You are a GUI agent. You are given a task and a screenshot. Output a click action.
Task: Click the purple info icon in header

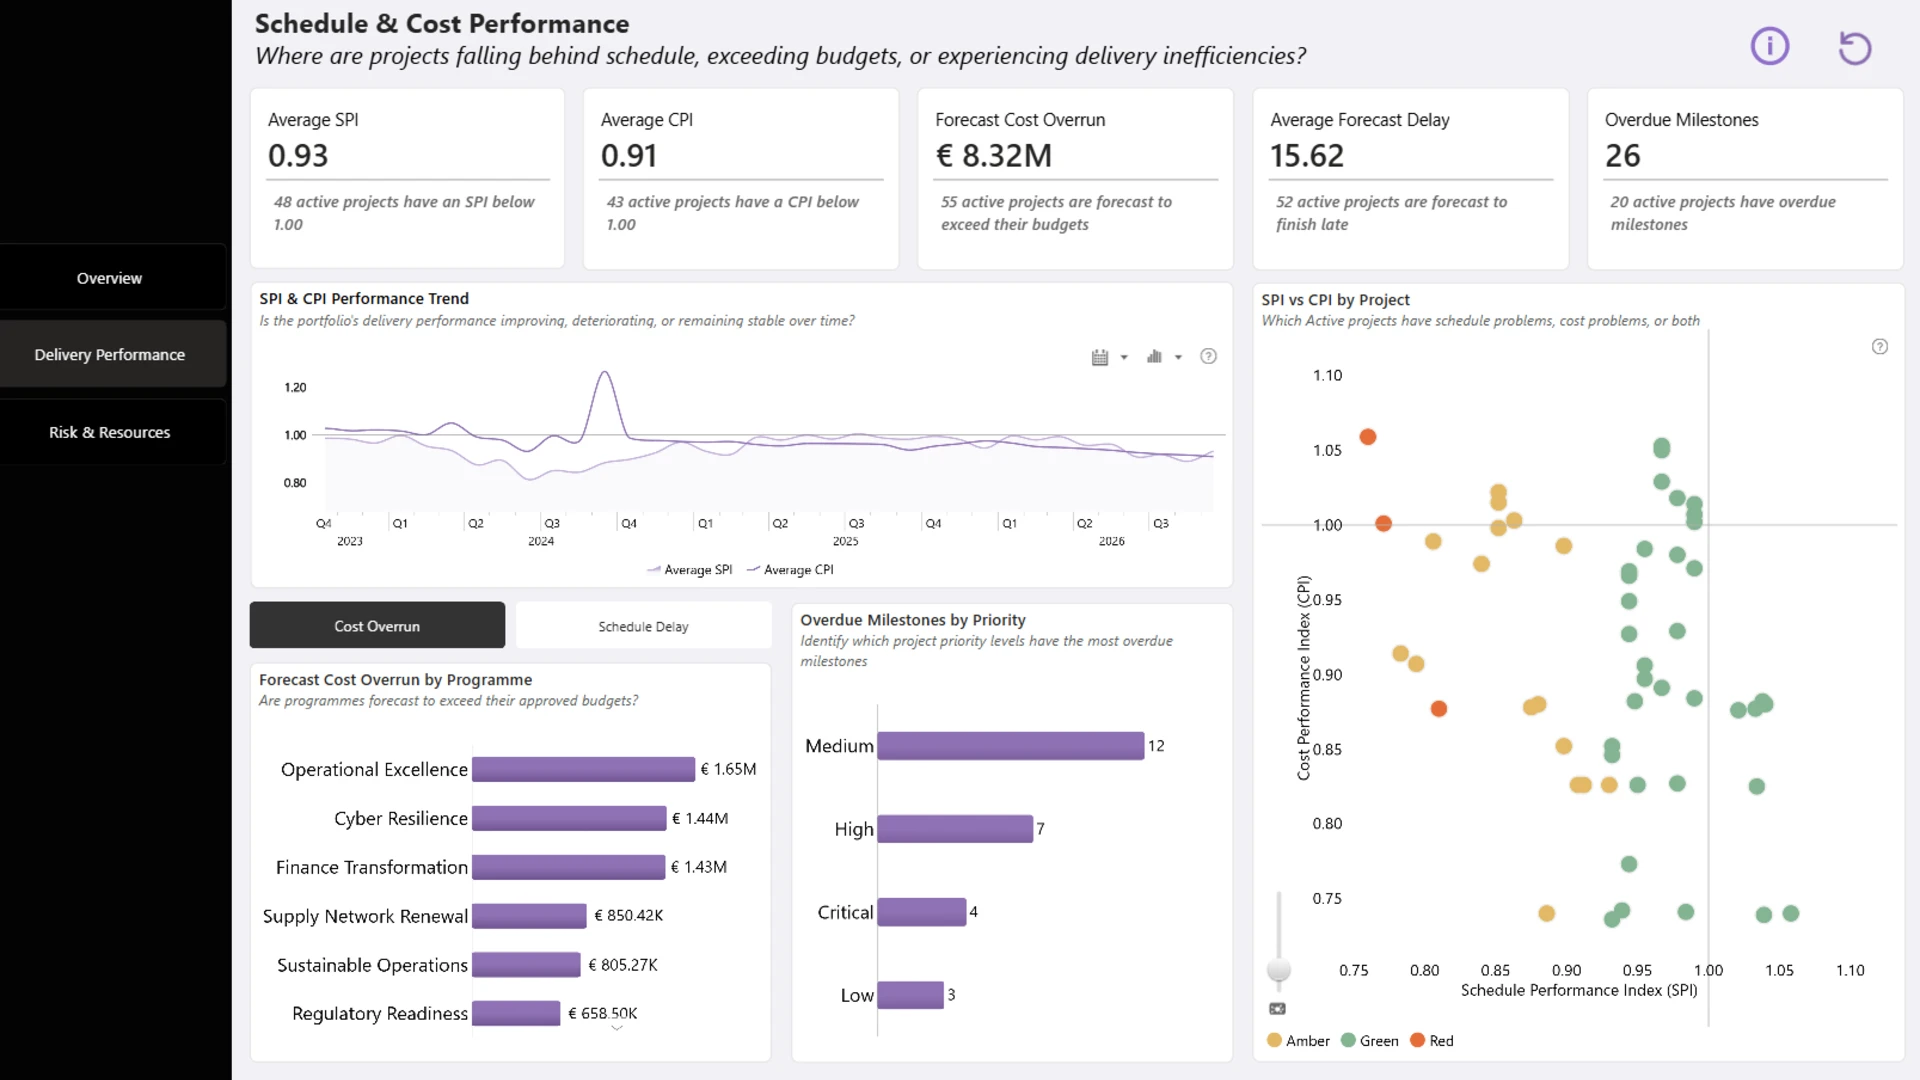point(1769,46)
